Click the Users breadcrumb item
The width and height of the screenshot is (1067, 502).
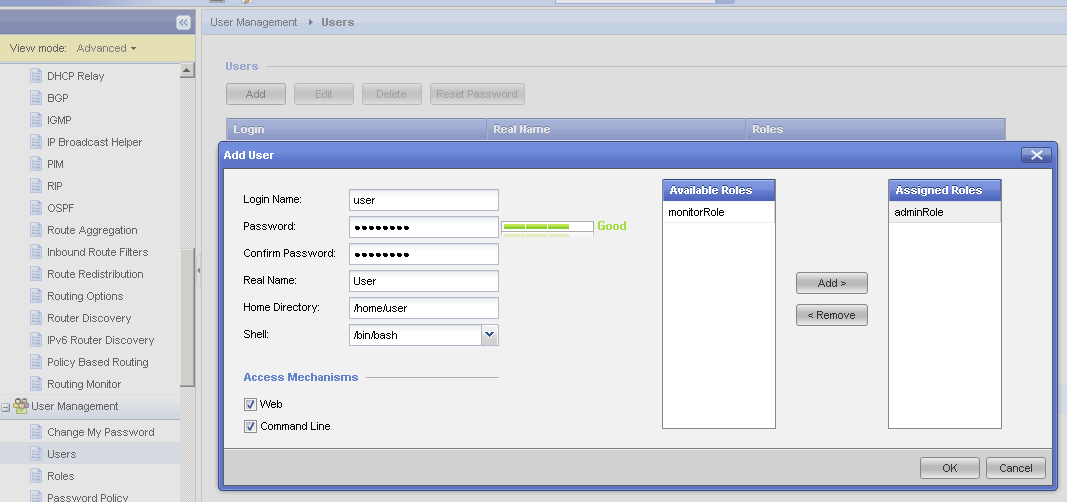point(338,22)
